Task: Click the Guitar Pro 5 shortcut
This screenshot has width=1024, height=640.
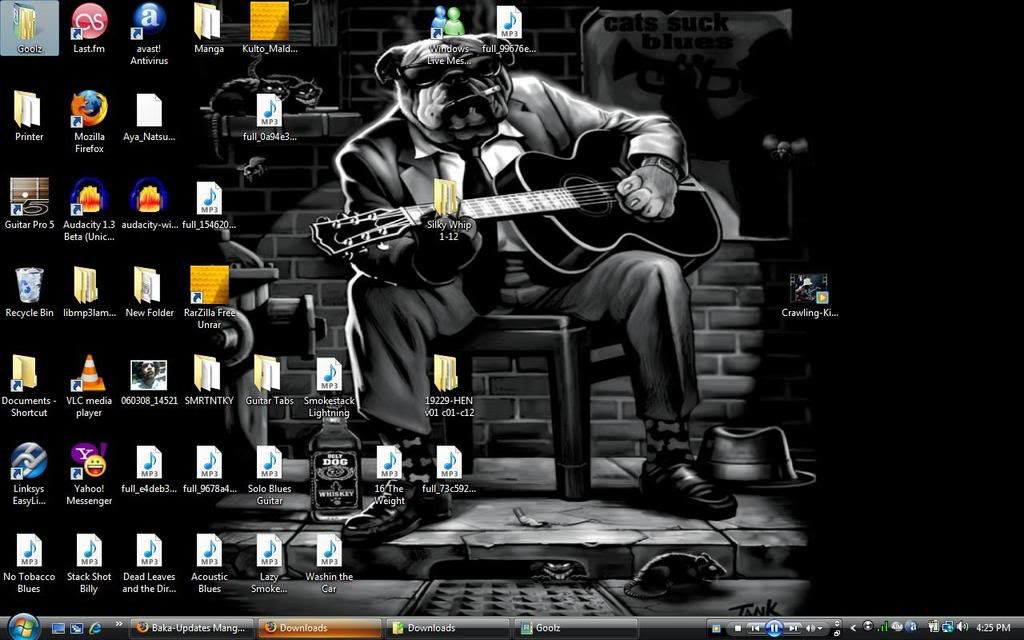Action: pos(29,203)
